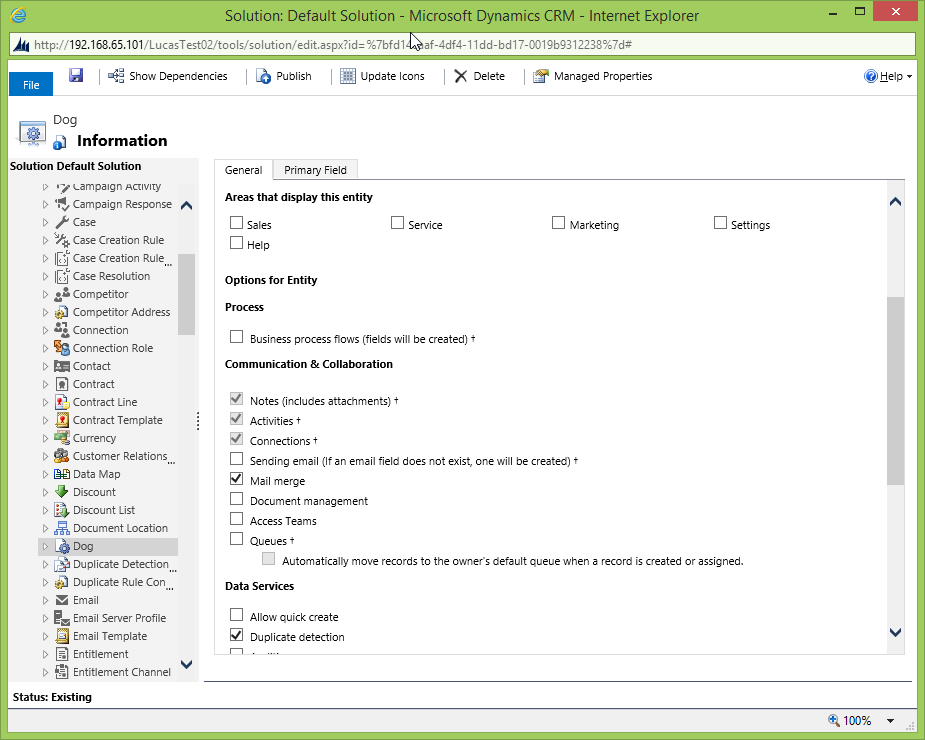Expand the Contact tree node

pyautogui.click(x=45, y=366)
